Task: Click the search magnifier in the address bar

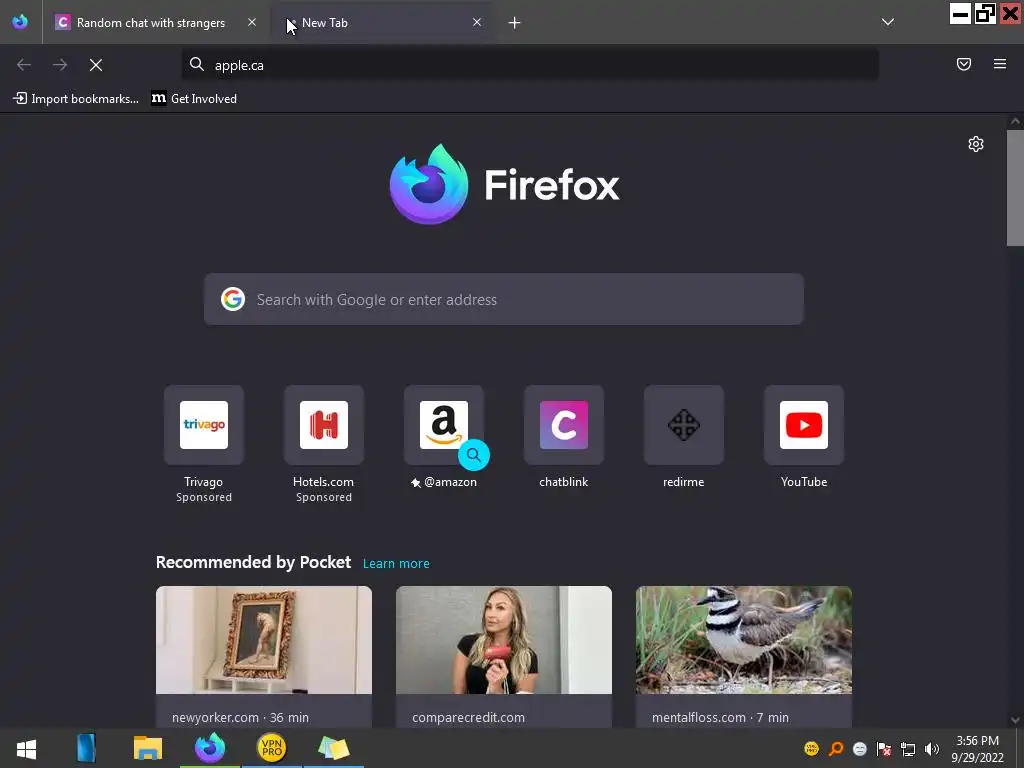Action: pyautogui.click(x=197, y=64)
